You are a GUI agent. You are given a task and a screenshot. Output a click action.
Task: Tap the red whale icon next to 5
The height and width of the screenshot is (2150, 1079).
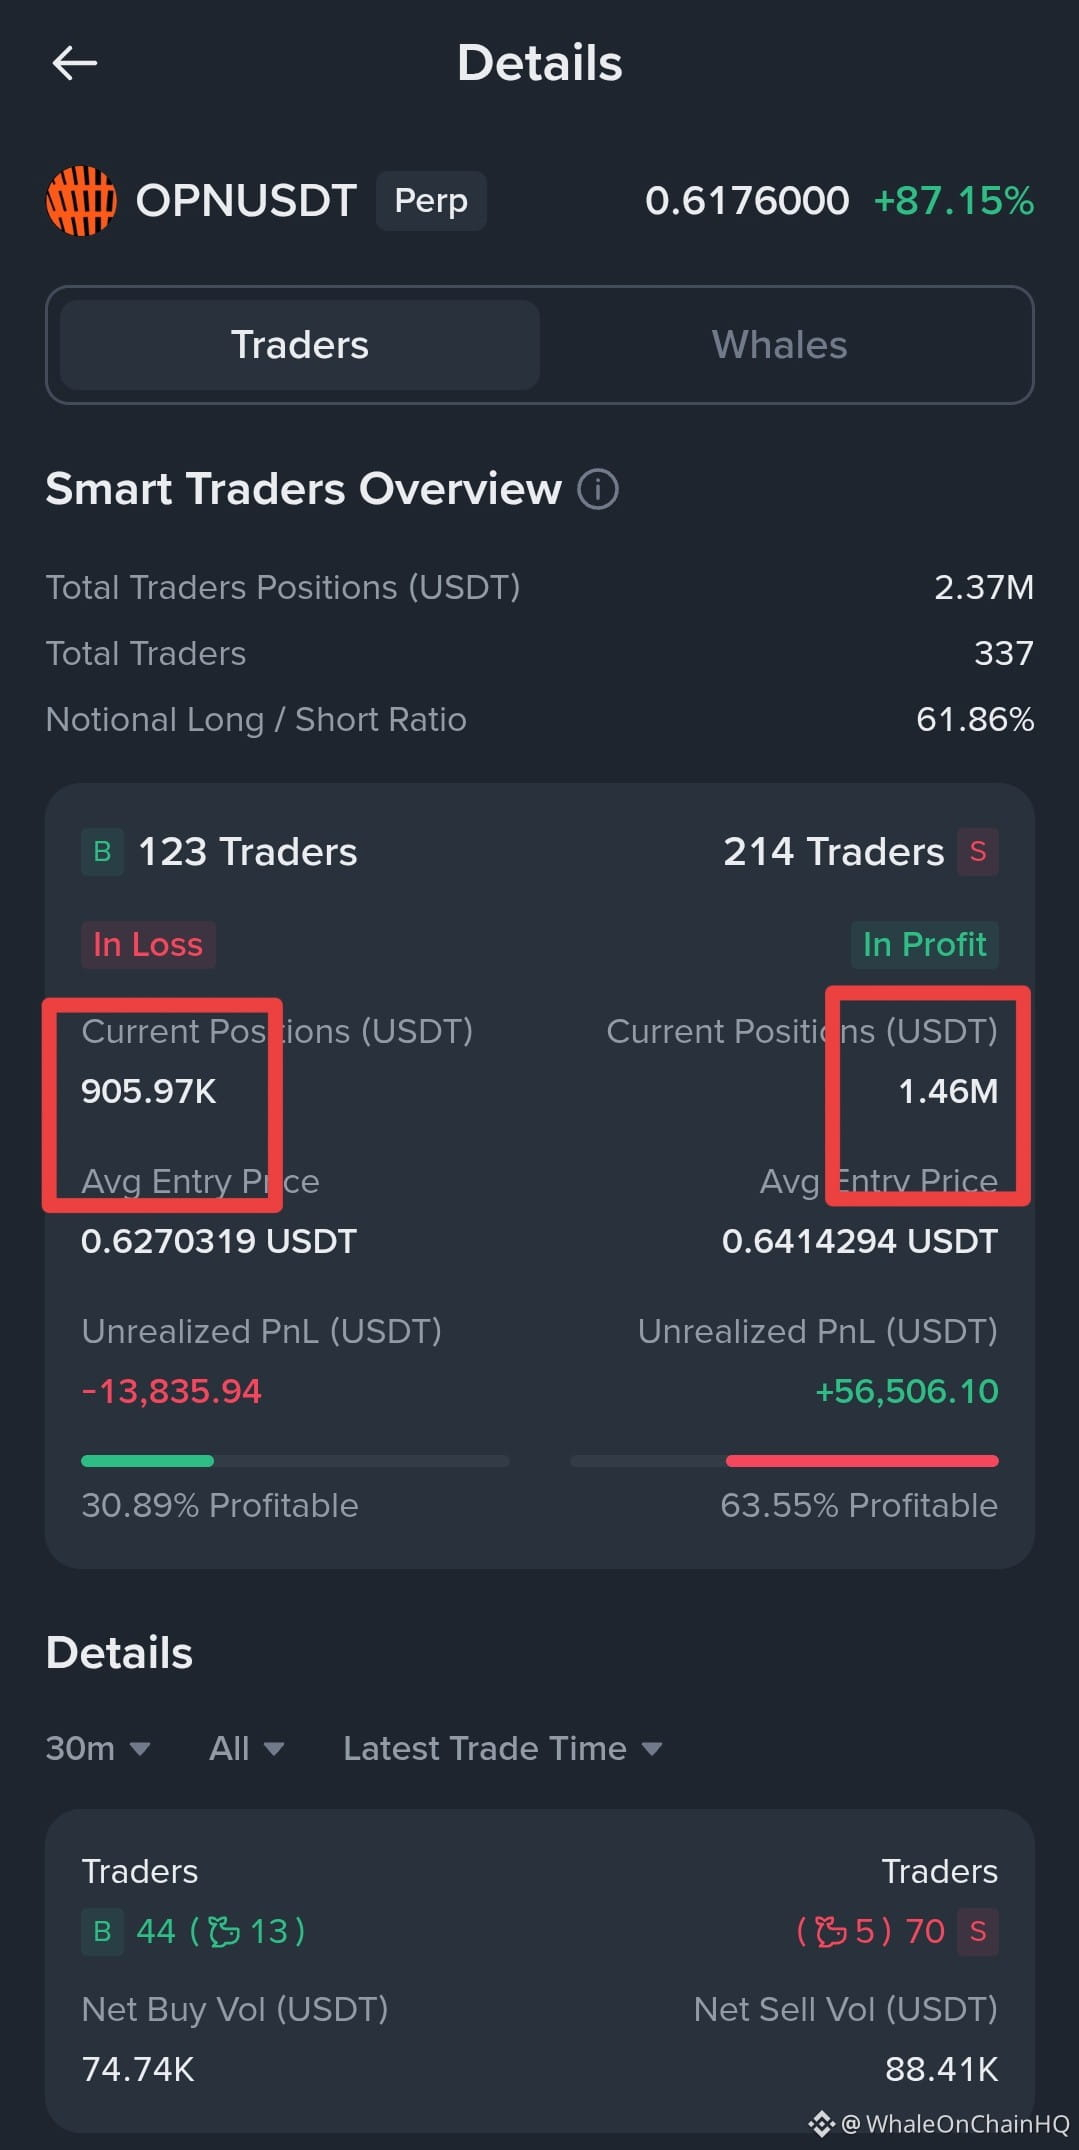coord(830,1931)
